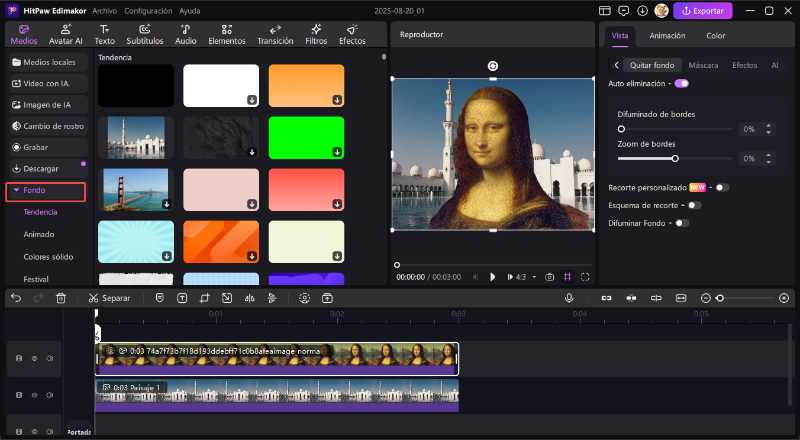Select the Paisaje 1 clip
This screenshot has height=440, width=800.
click(277, 395)
